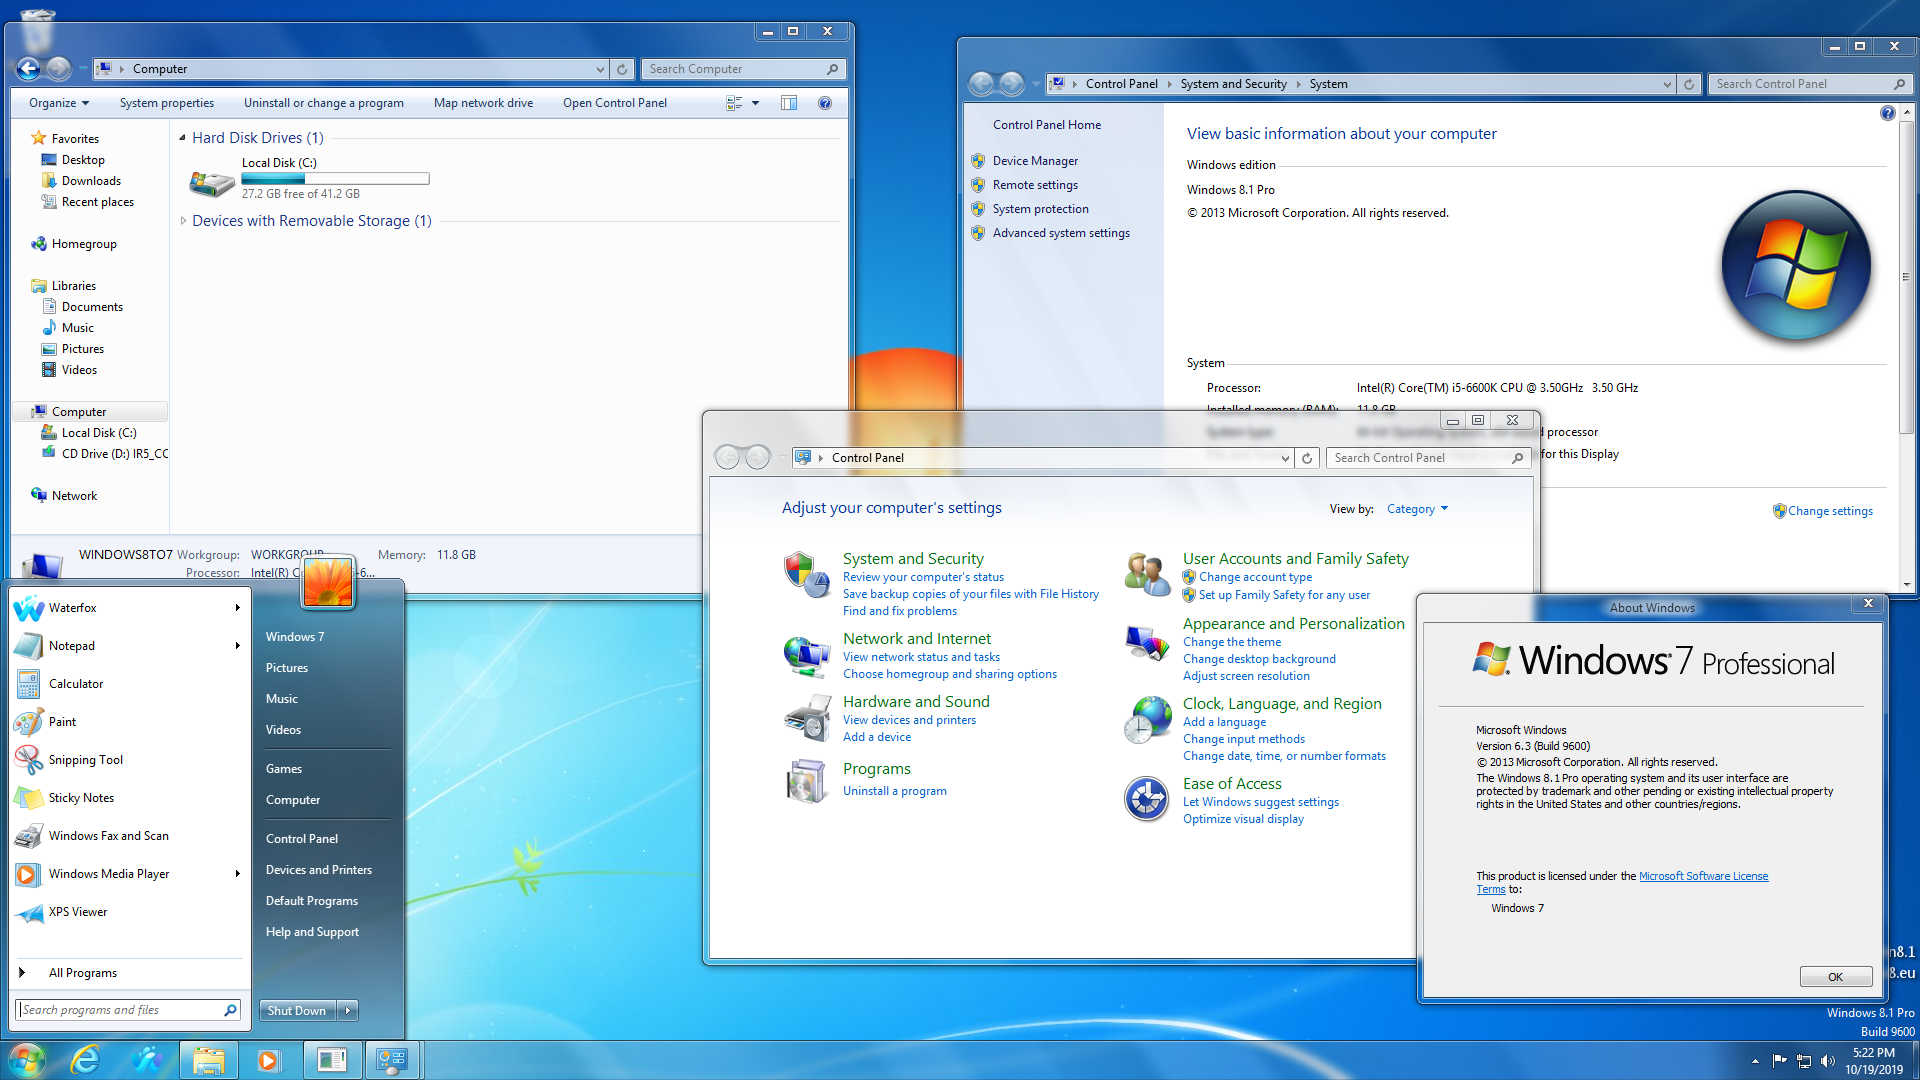Viewport: 1920px width, 1080px height.
Task: Select Devices and Printers in Start menu
Action: (x=319, y=869)
